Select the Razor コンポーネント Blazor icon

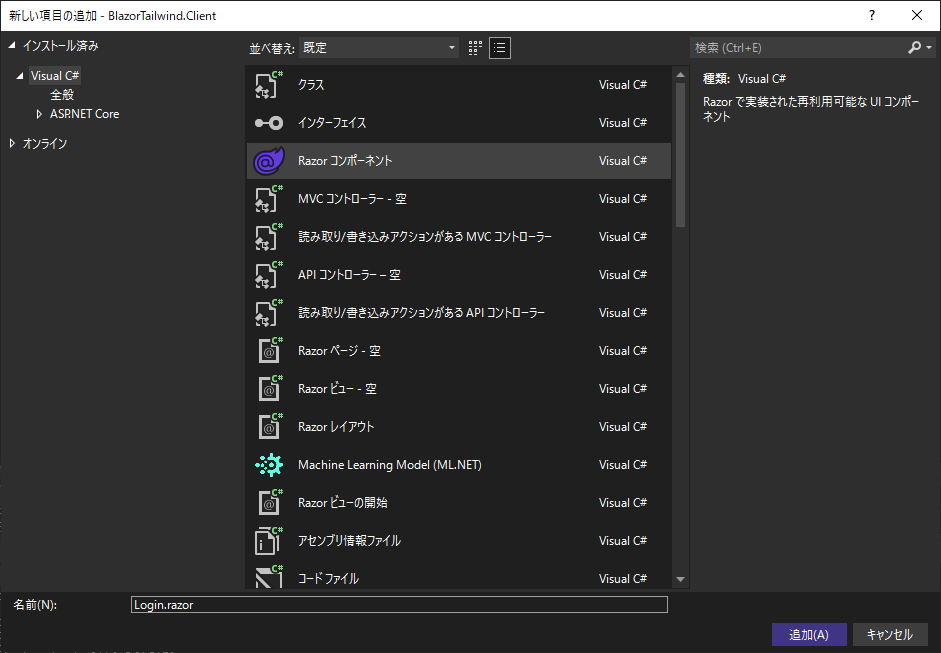click(268, 160)
